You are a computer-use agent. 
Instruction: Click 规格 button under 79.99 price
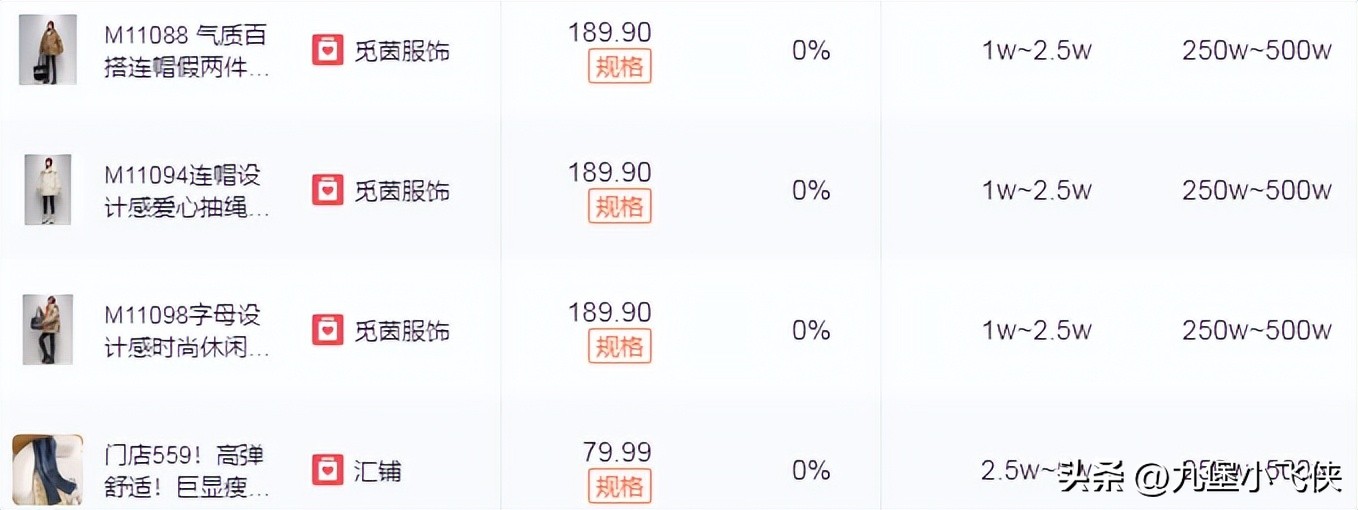click(x=619, y=487)
